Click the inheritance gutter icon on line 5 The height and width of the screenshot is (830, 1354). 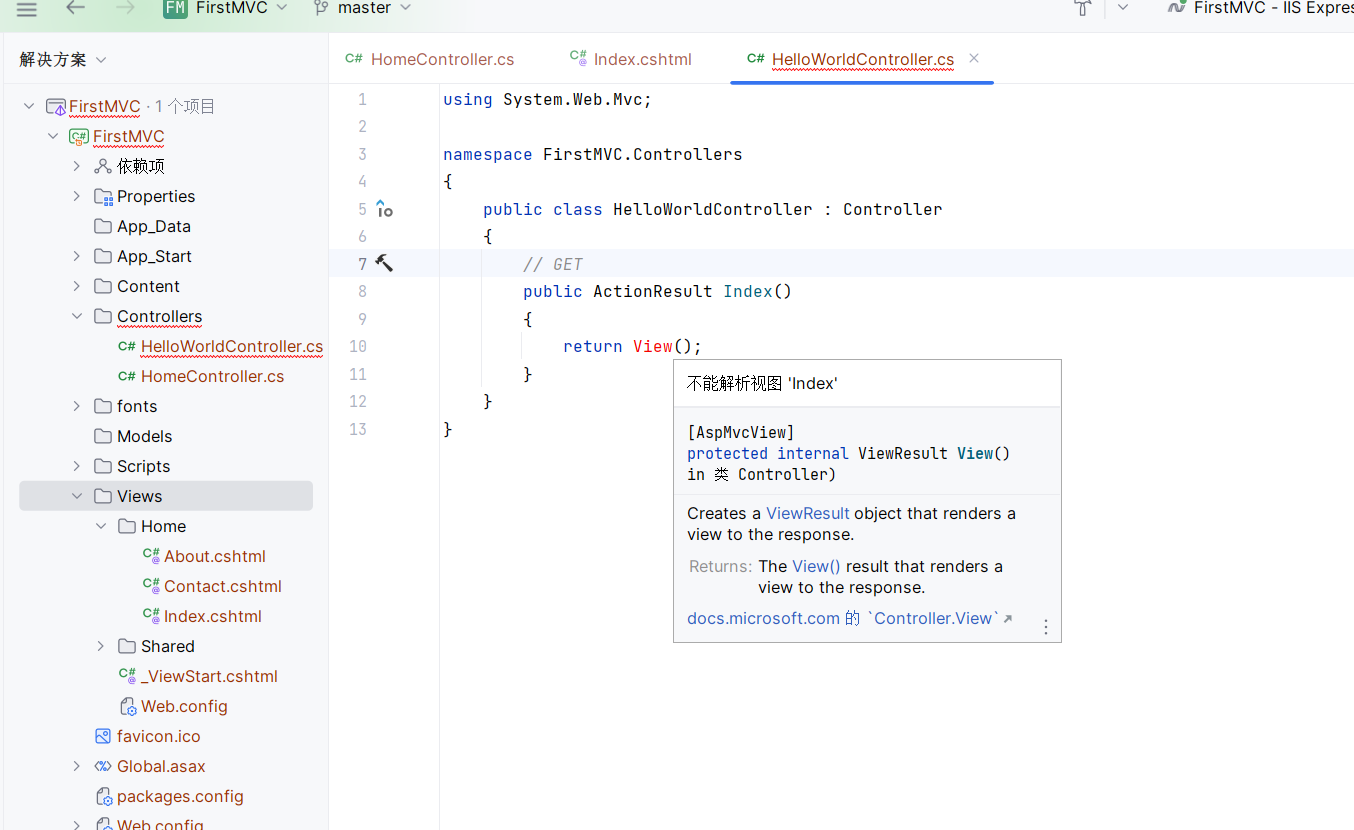[x=384, y=209]
